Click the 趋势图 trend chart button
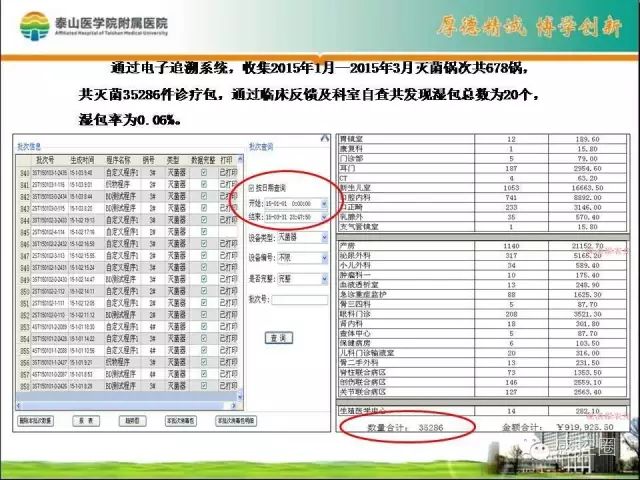Image resolution: width=640 pixels, height=480 pixels. pyautogui.click(x=132, y=421)
